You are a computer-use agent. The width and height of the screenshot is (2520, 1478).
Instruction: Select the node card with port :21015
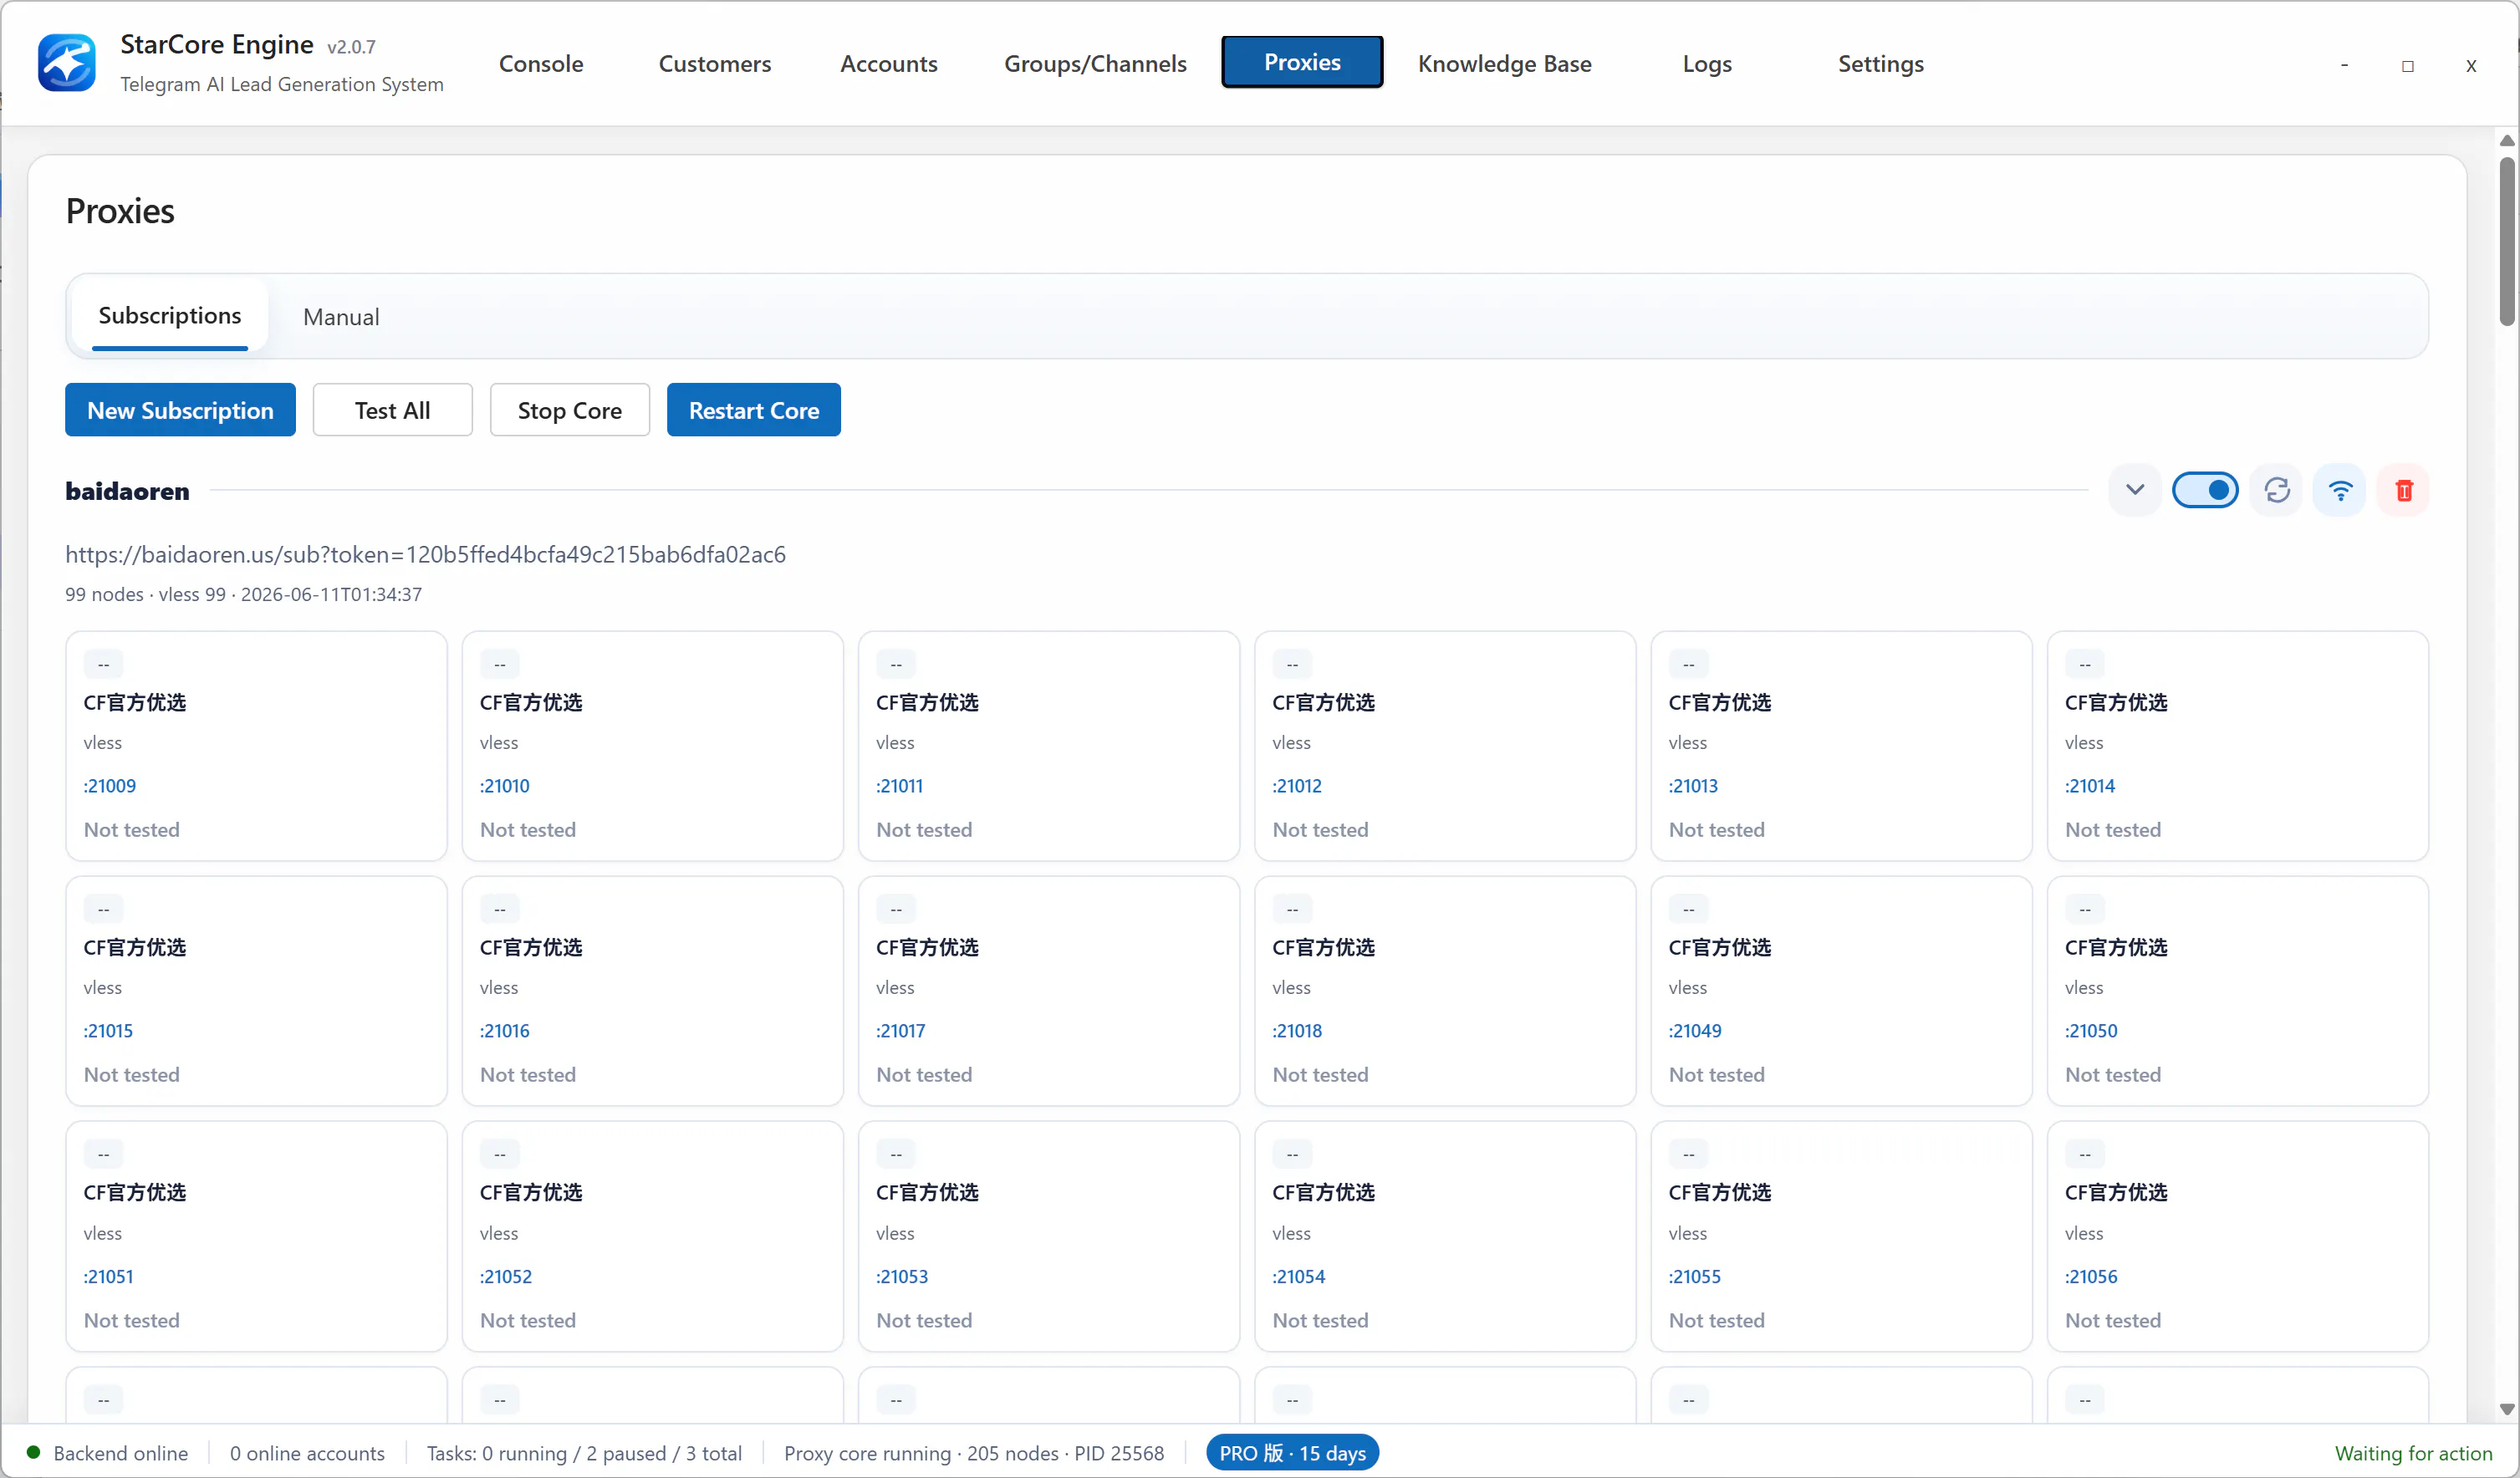click(x=256, y=991)
